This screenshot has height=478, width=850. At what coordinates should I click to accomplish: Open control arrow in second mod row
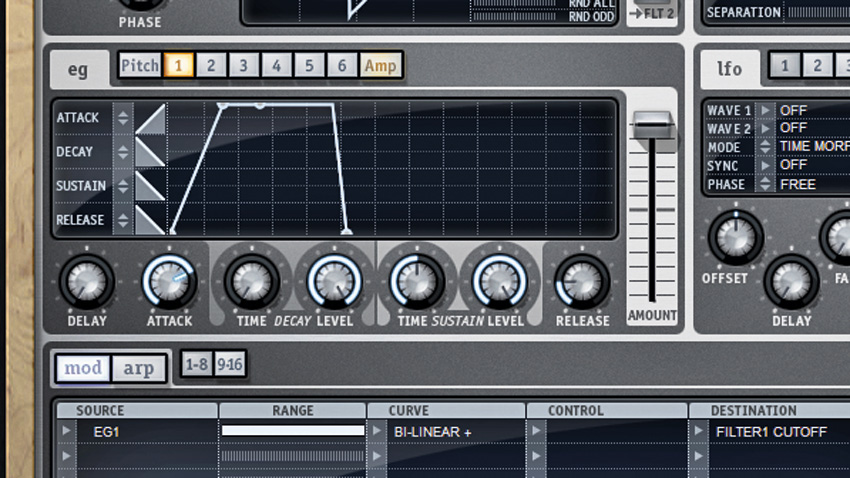536,456
